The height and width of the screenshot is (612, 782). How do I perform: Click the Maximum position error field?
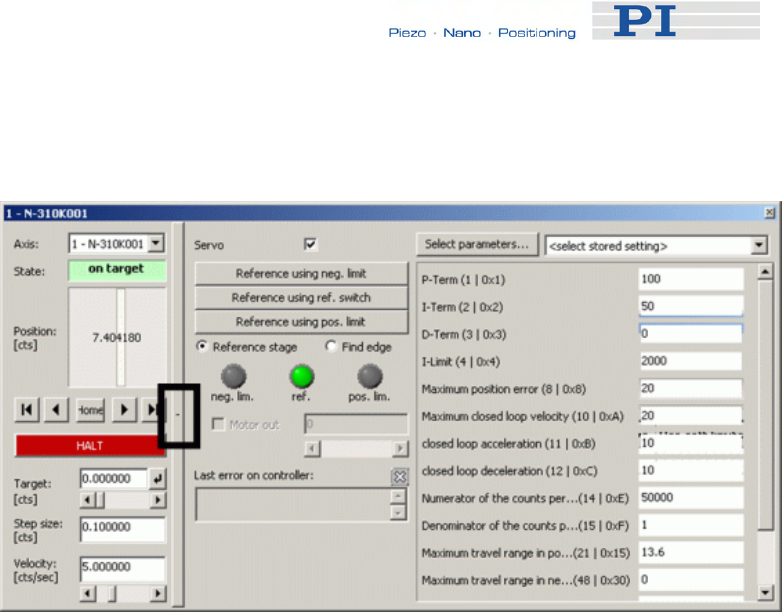click(691, 388)
